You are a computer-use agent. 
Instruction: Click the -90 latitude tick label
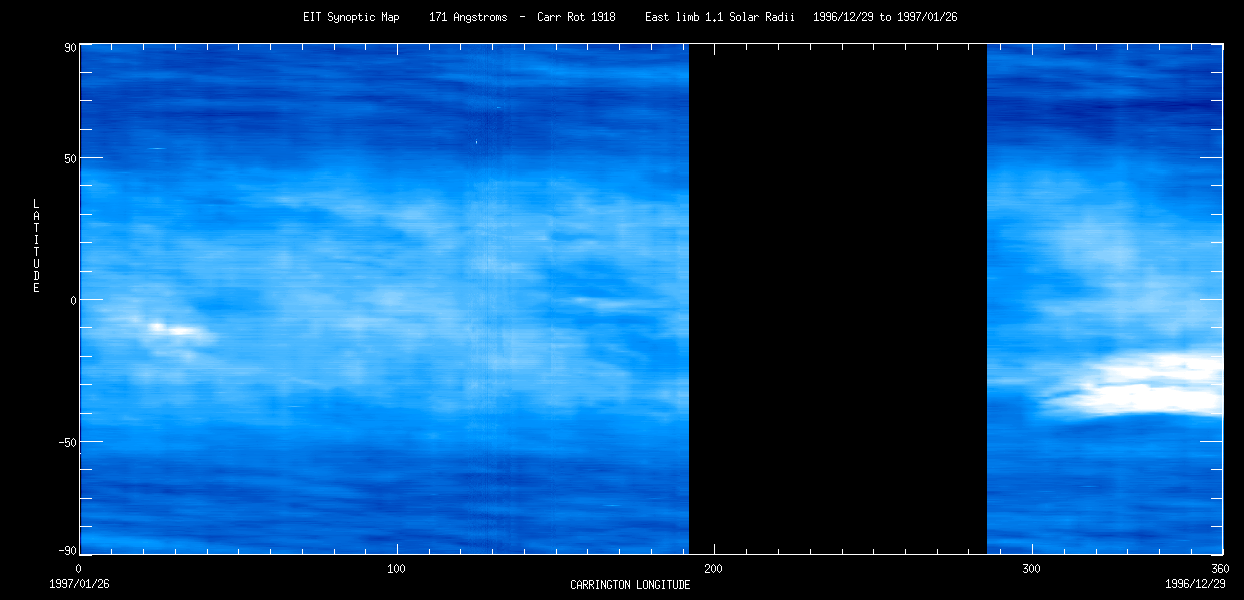(x=67, y=551)
